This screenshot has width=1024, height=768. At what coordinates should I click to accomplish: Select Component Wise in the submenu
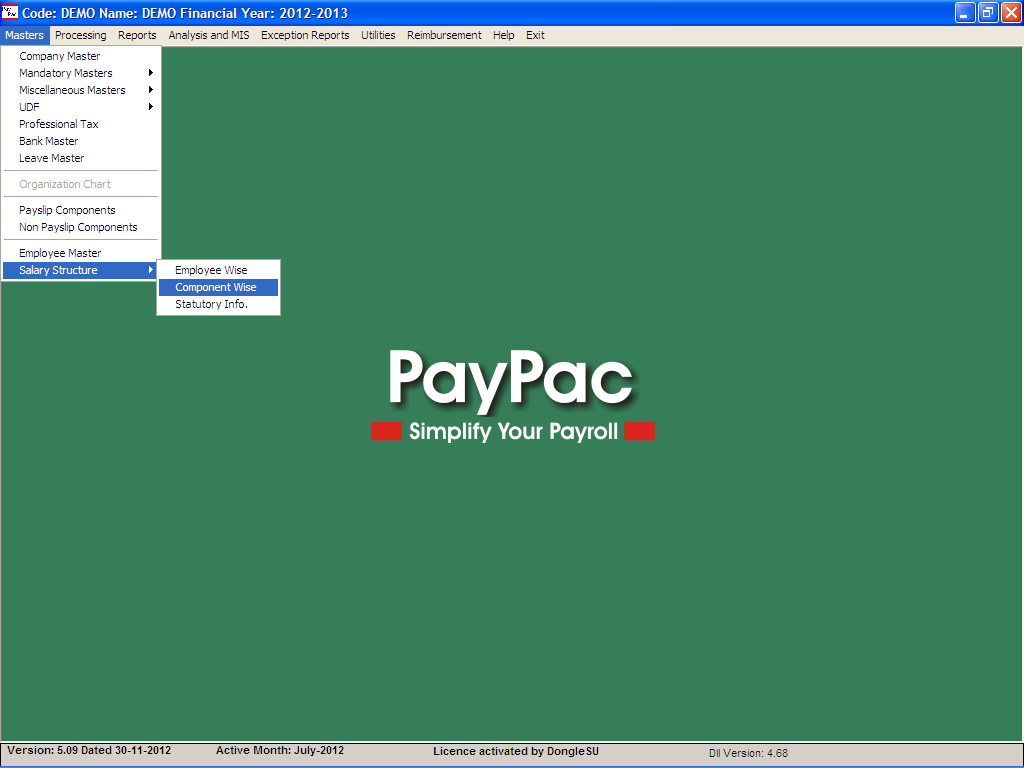pos(218,287)
